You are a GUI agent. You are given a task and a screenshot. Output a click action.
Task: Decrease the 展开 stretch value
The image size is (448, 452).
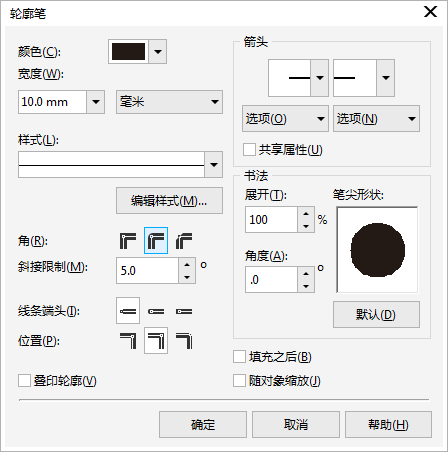pos(306,226)
